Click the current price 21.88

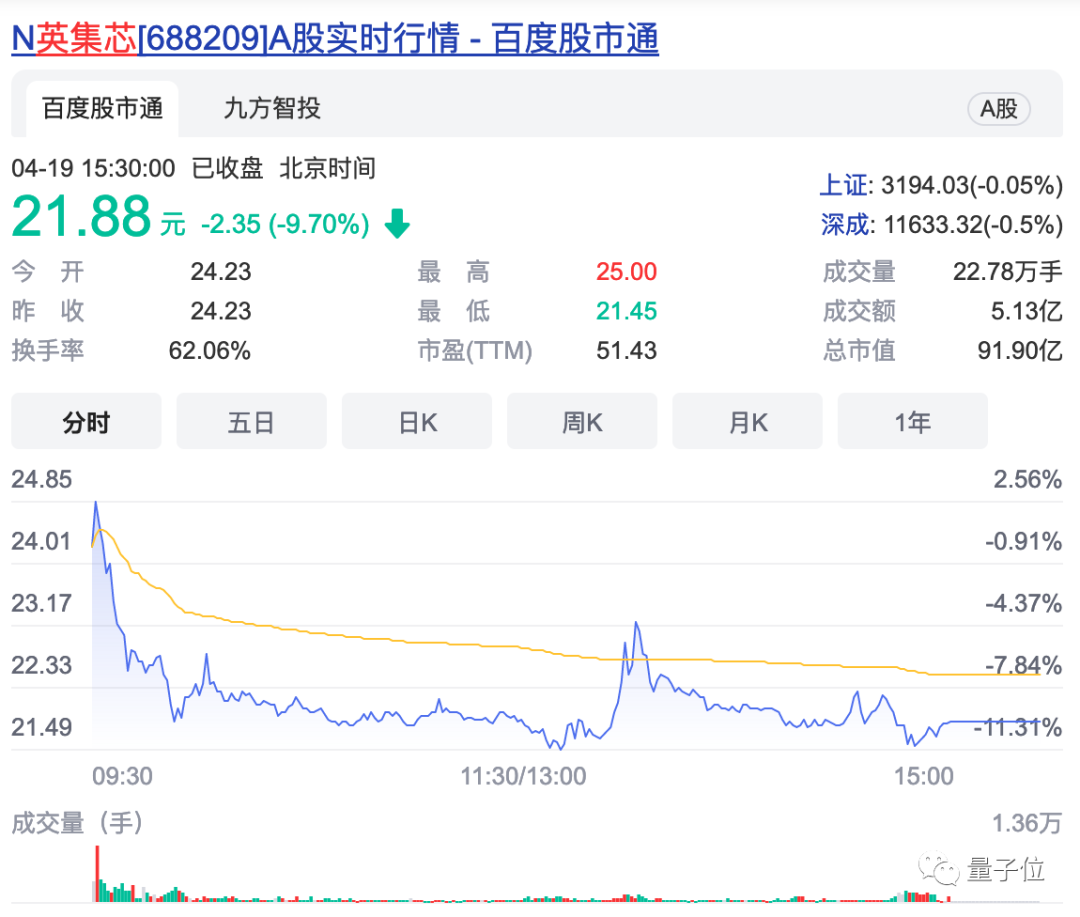point(81,216)
